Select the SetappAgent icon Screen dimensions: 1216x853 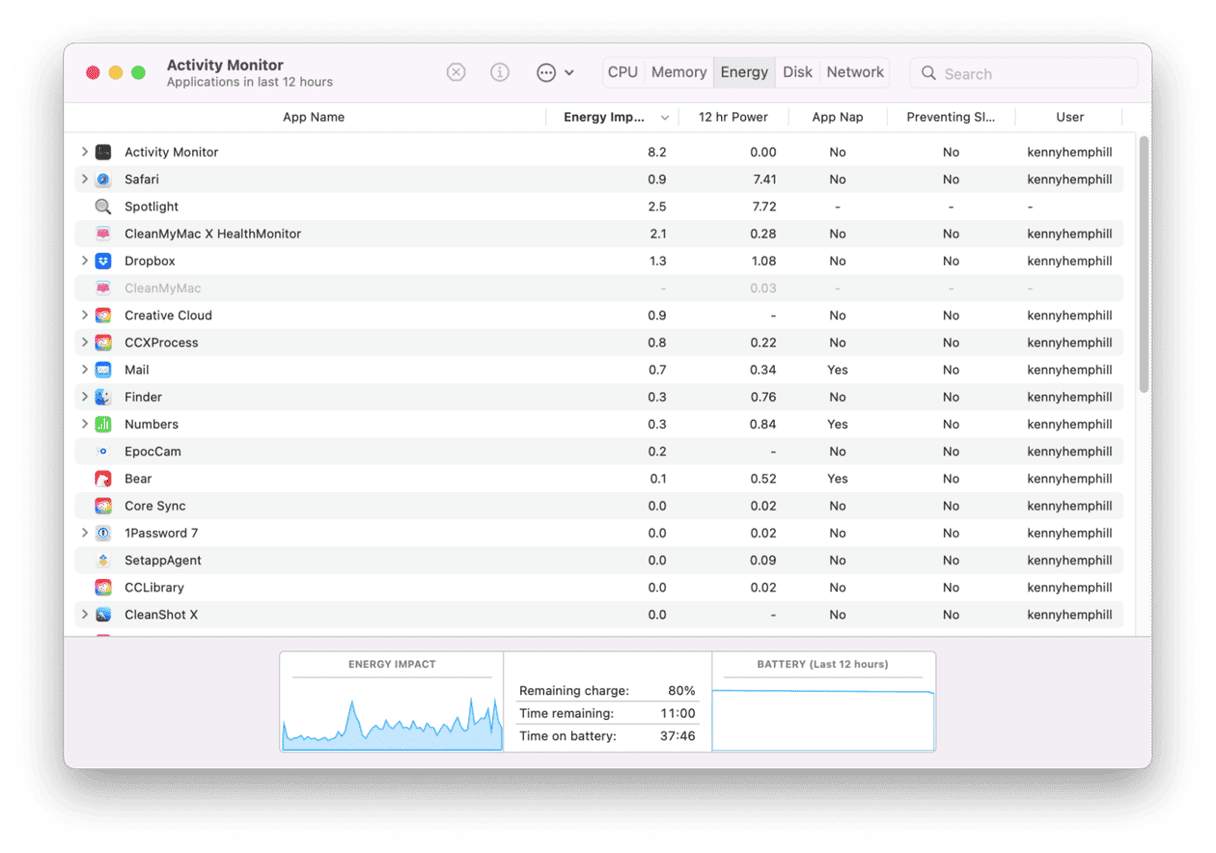[103, 560]
